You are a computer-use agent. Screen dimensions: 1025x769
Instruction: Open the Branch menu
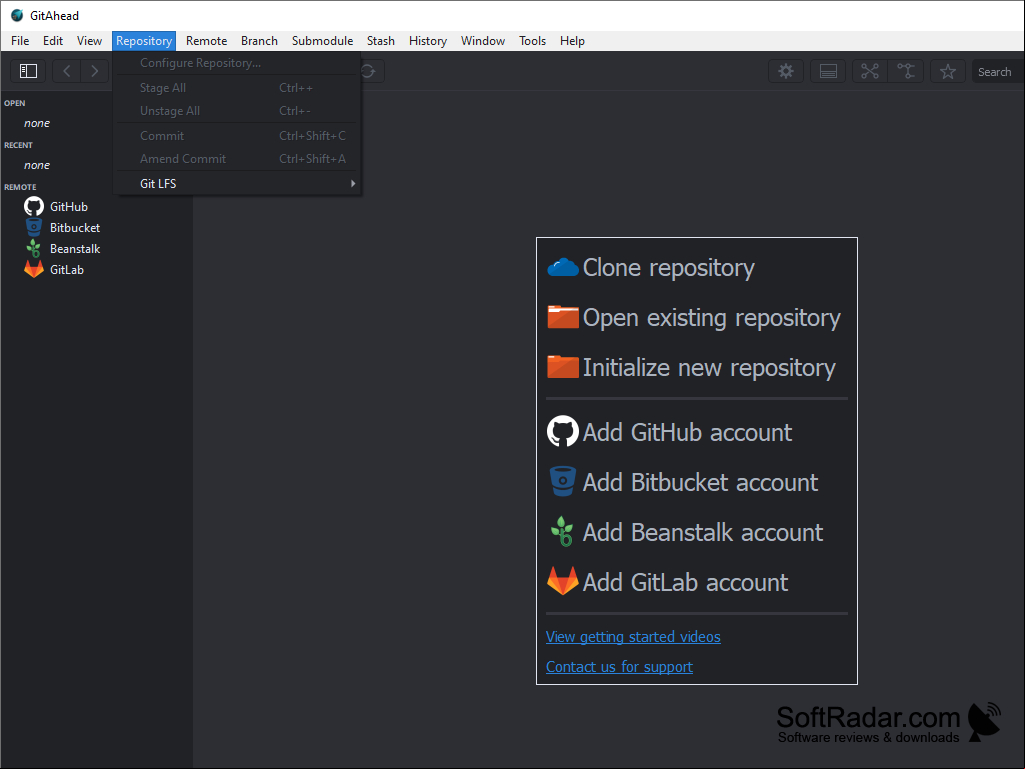pos(260,41)
